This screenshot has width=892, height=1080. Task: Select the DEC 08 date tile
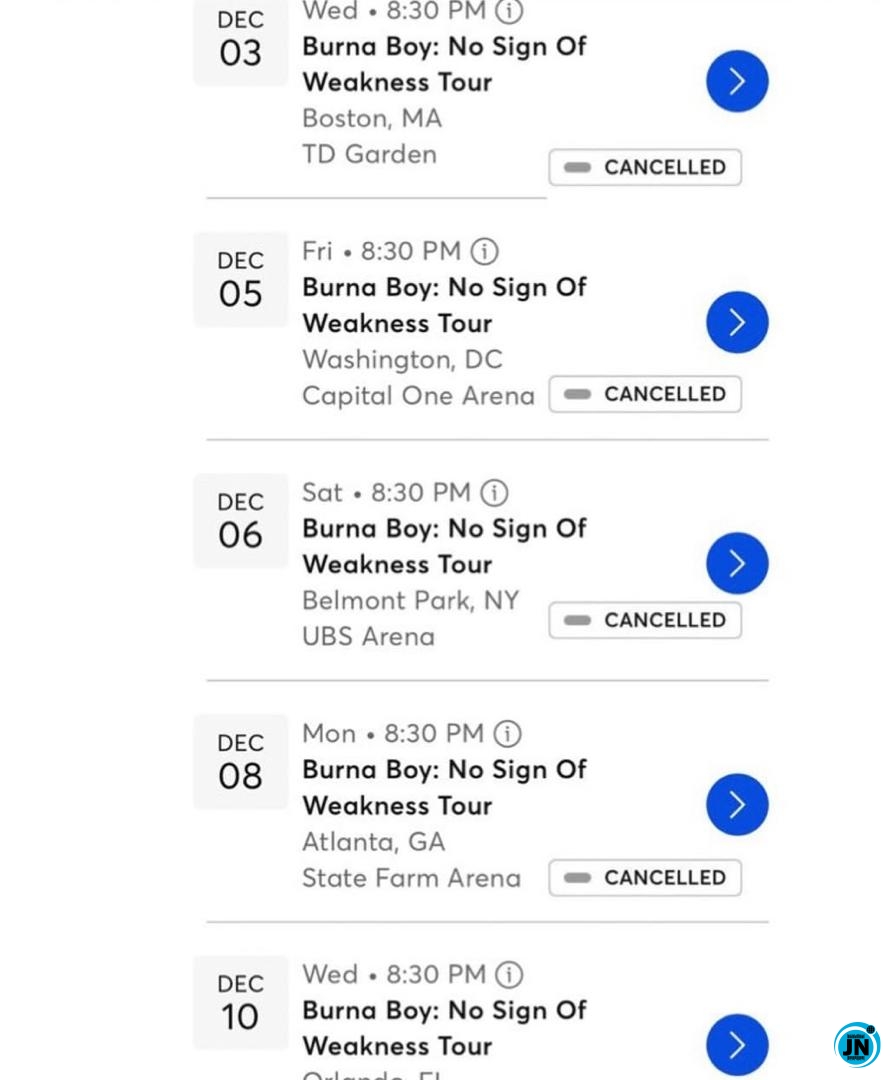tap(240, 762)
